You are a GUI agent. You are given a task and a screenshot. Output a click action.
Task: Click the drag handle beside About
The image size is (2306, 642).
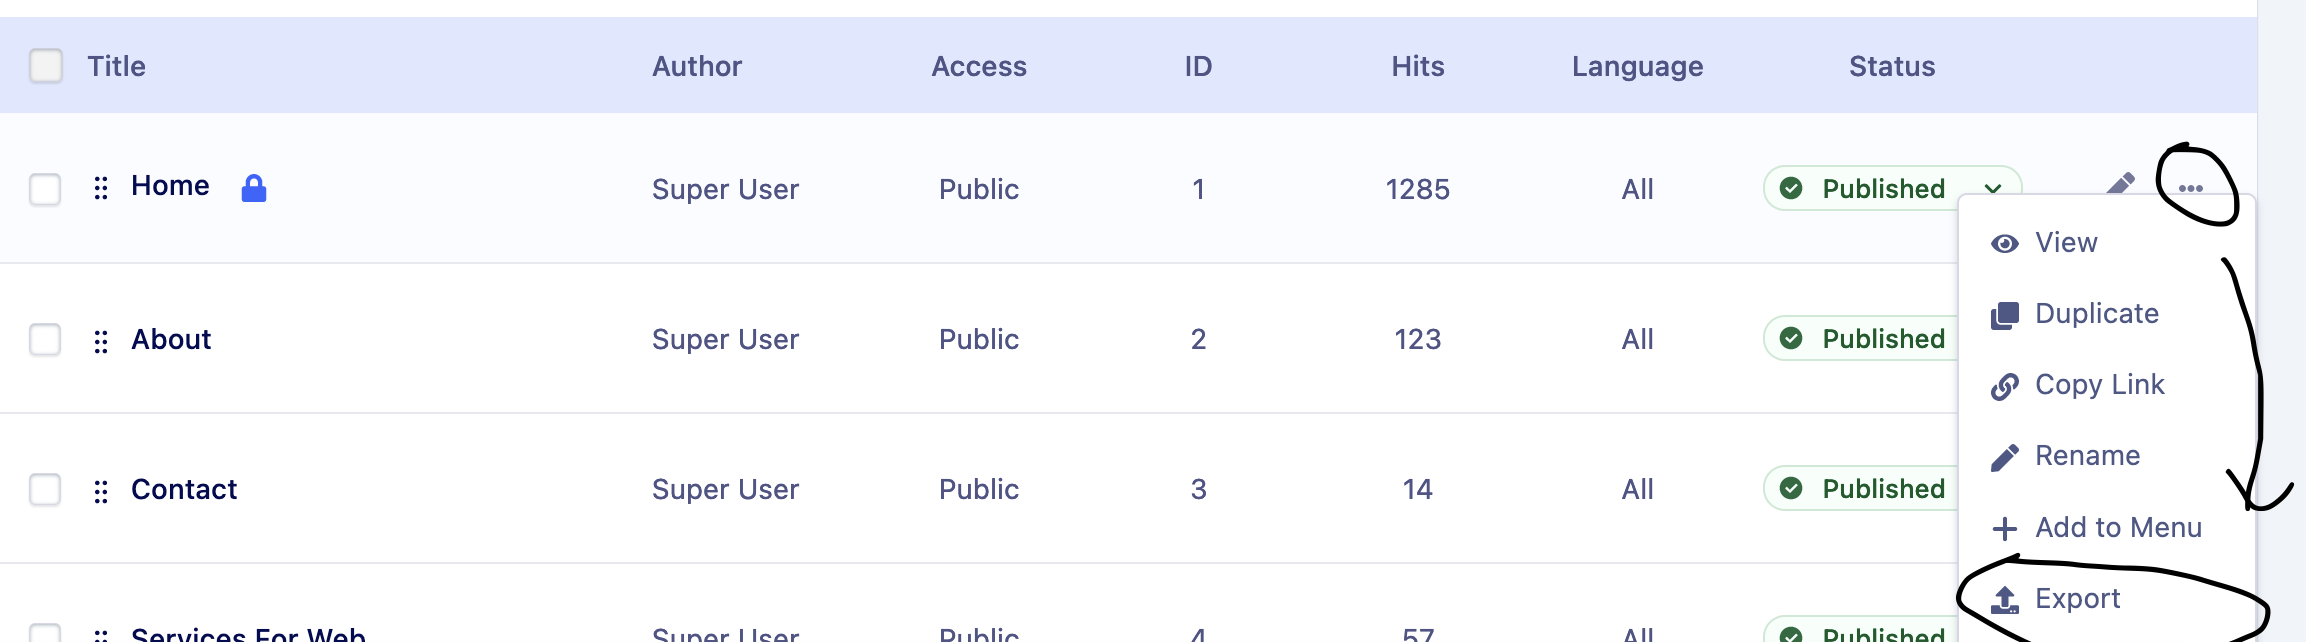coord(101,341)
